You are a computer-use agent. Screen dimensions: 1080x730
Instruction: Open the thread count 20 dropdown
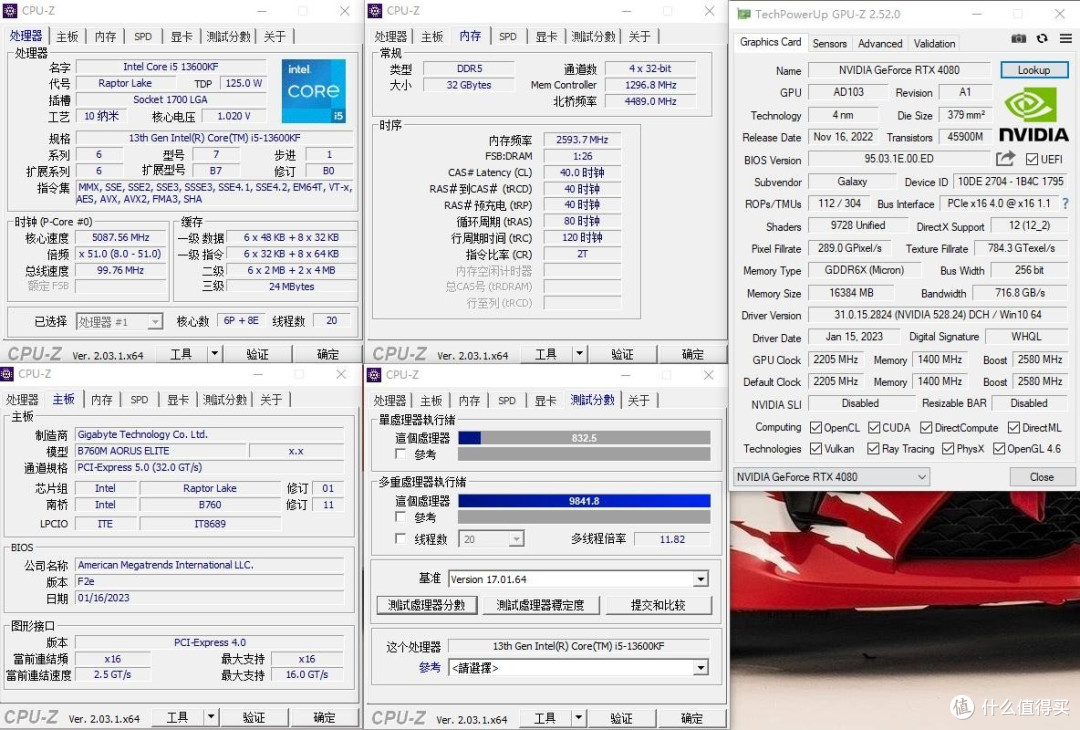coord(491,539)
